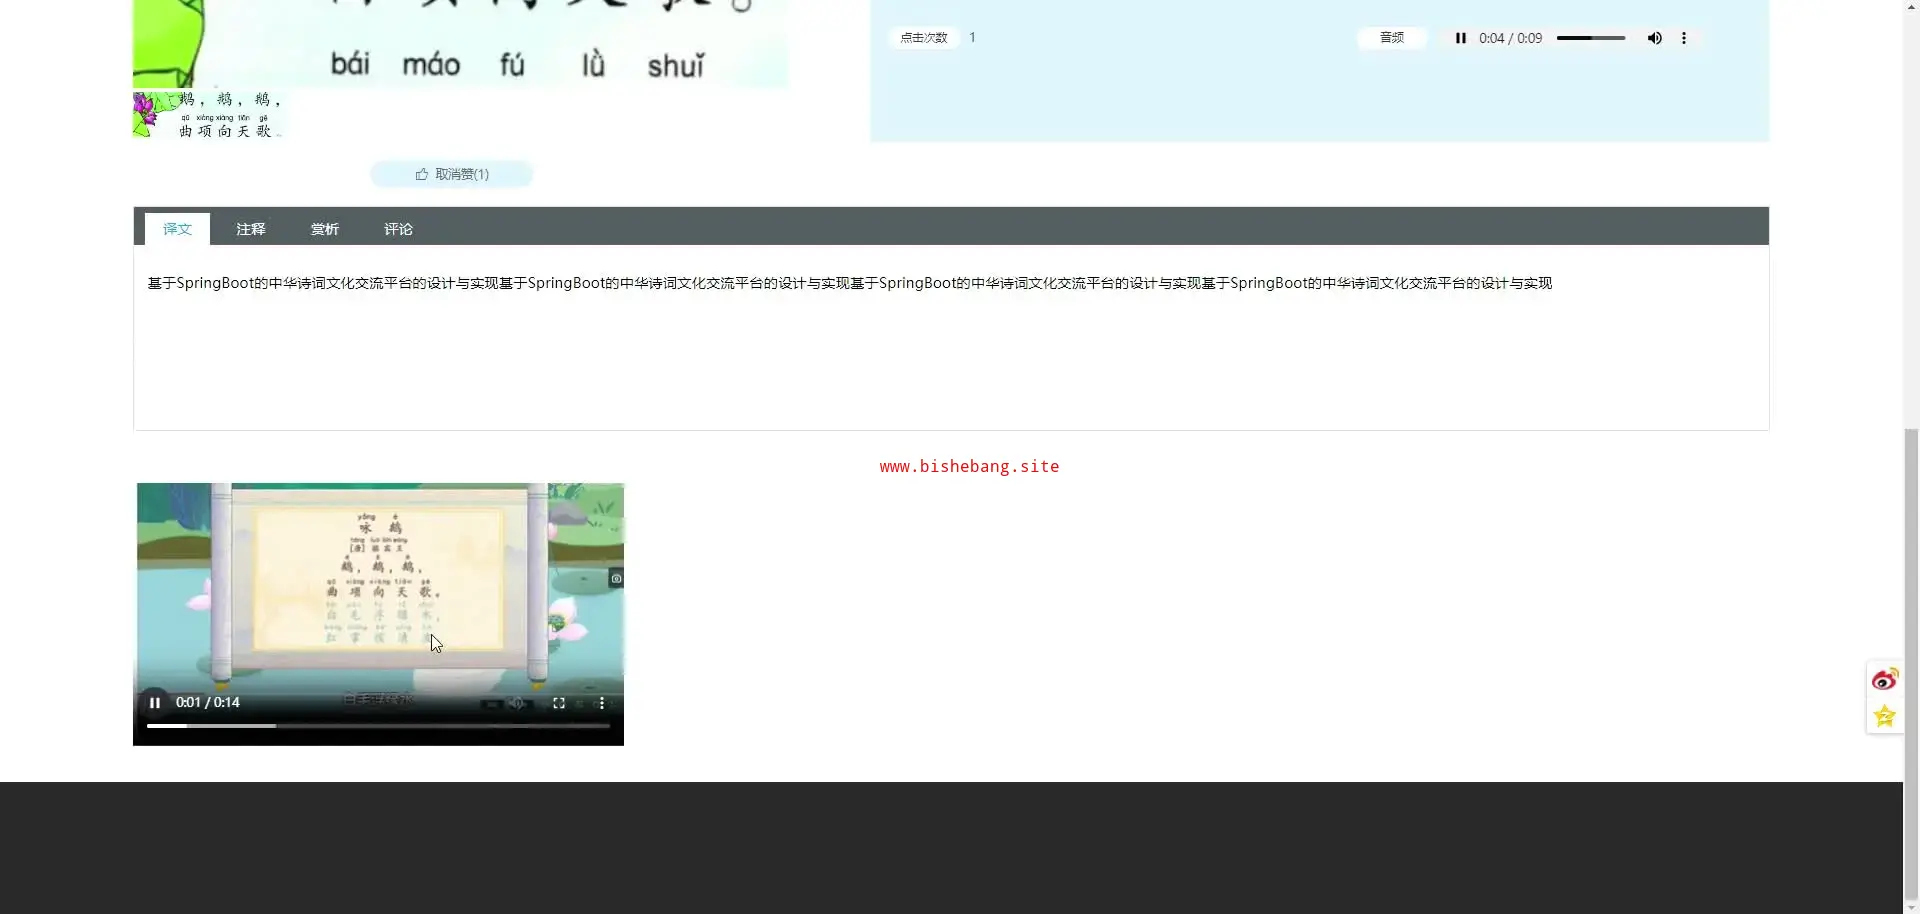Image resolution: width=1920 pixels, height=914 pixels.
Task: Click the 取消赞 unlike button
Action: click(452, 174)
